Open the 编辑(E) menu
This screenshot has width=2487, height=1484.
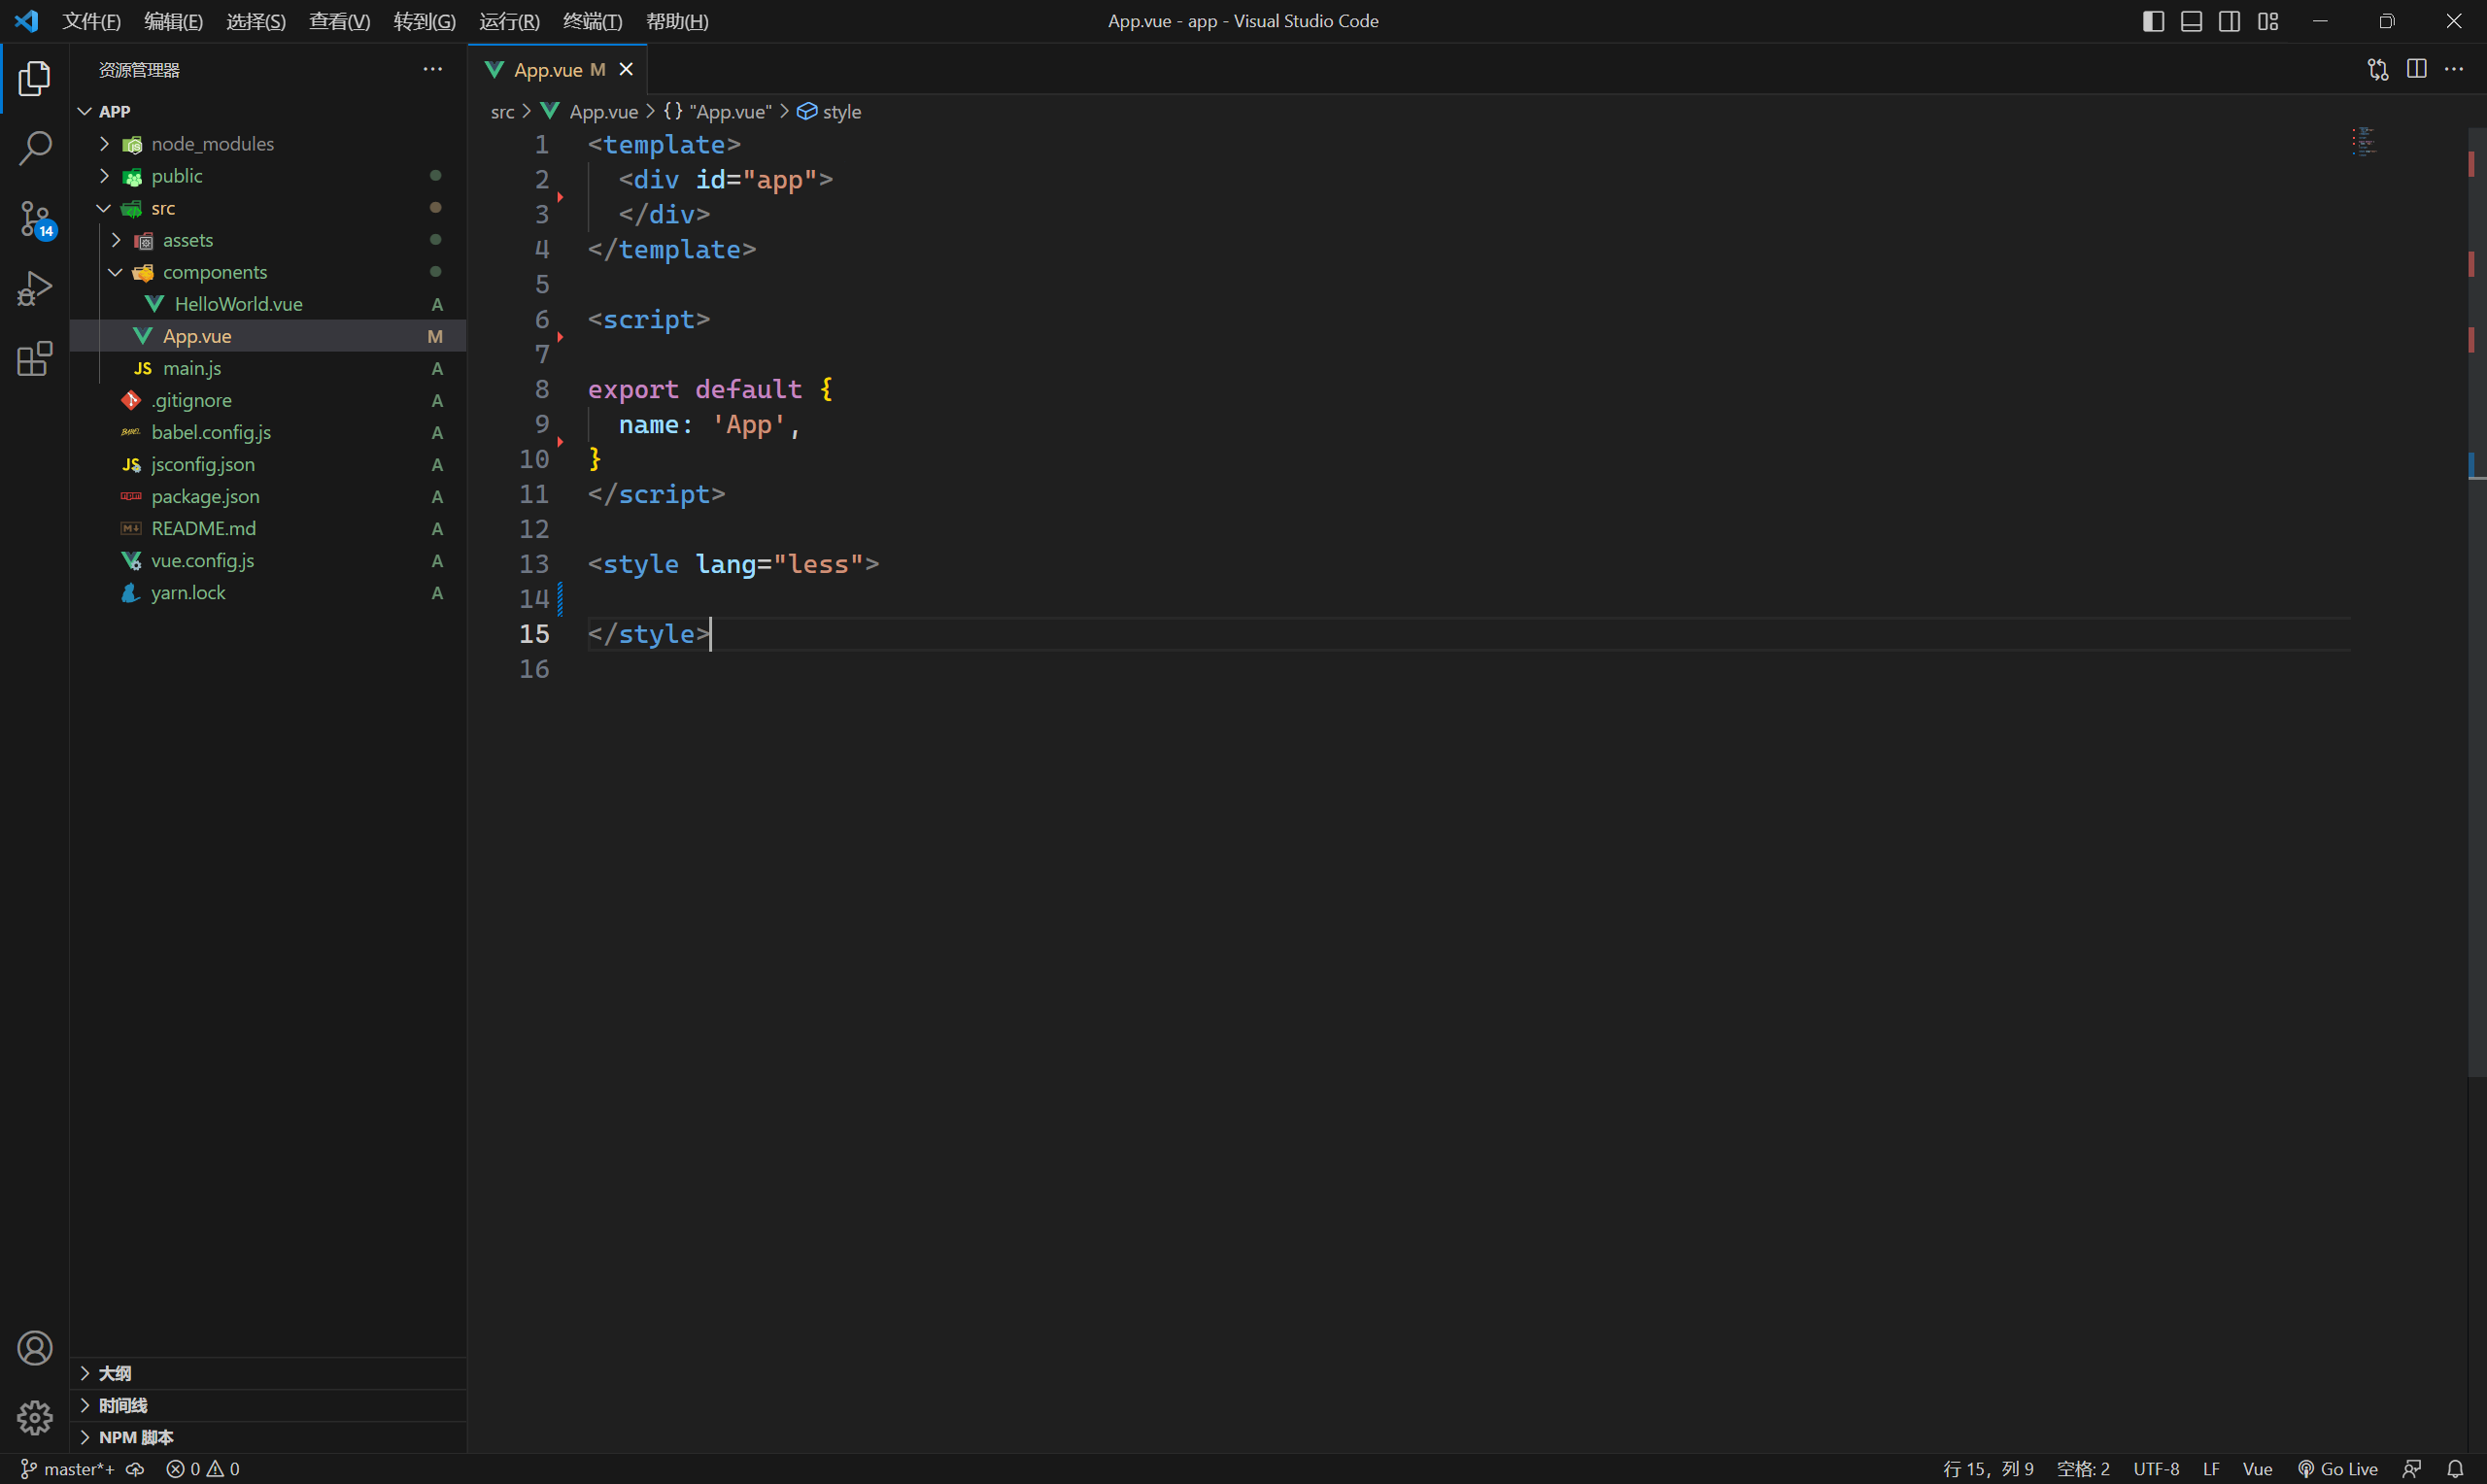(x=173, y=21)
